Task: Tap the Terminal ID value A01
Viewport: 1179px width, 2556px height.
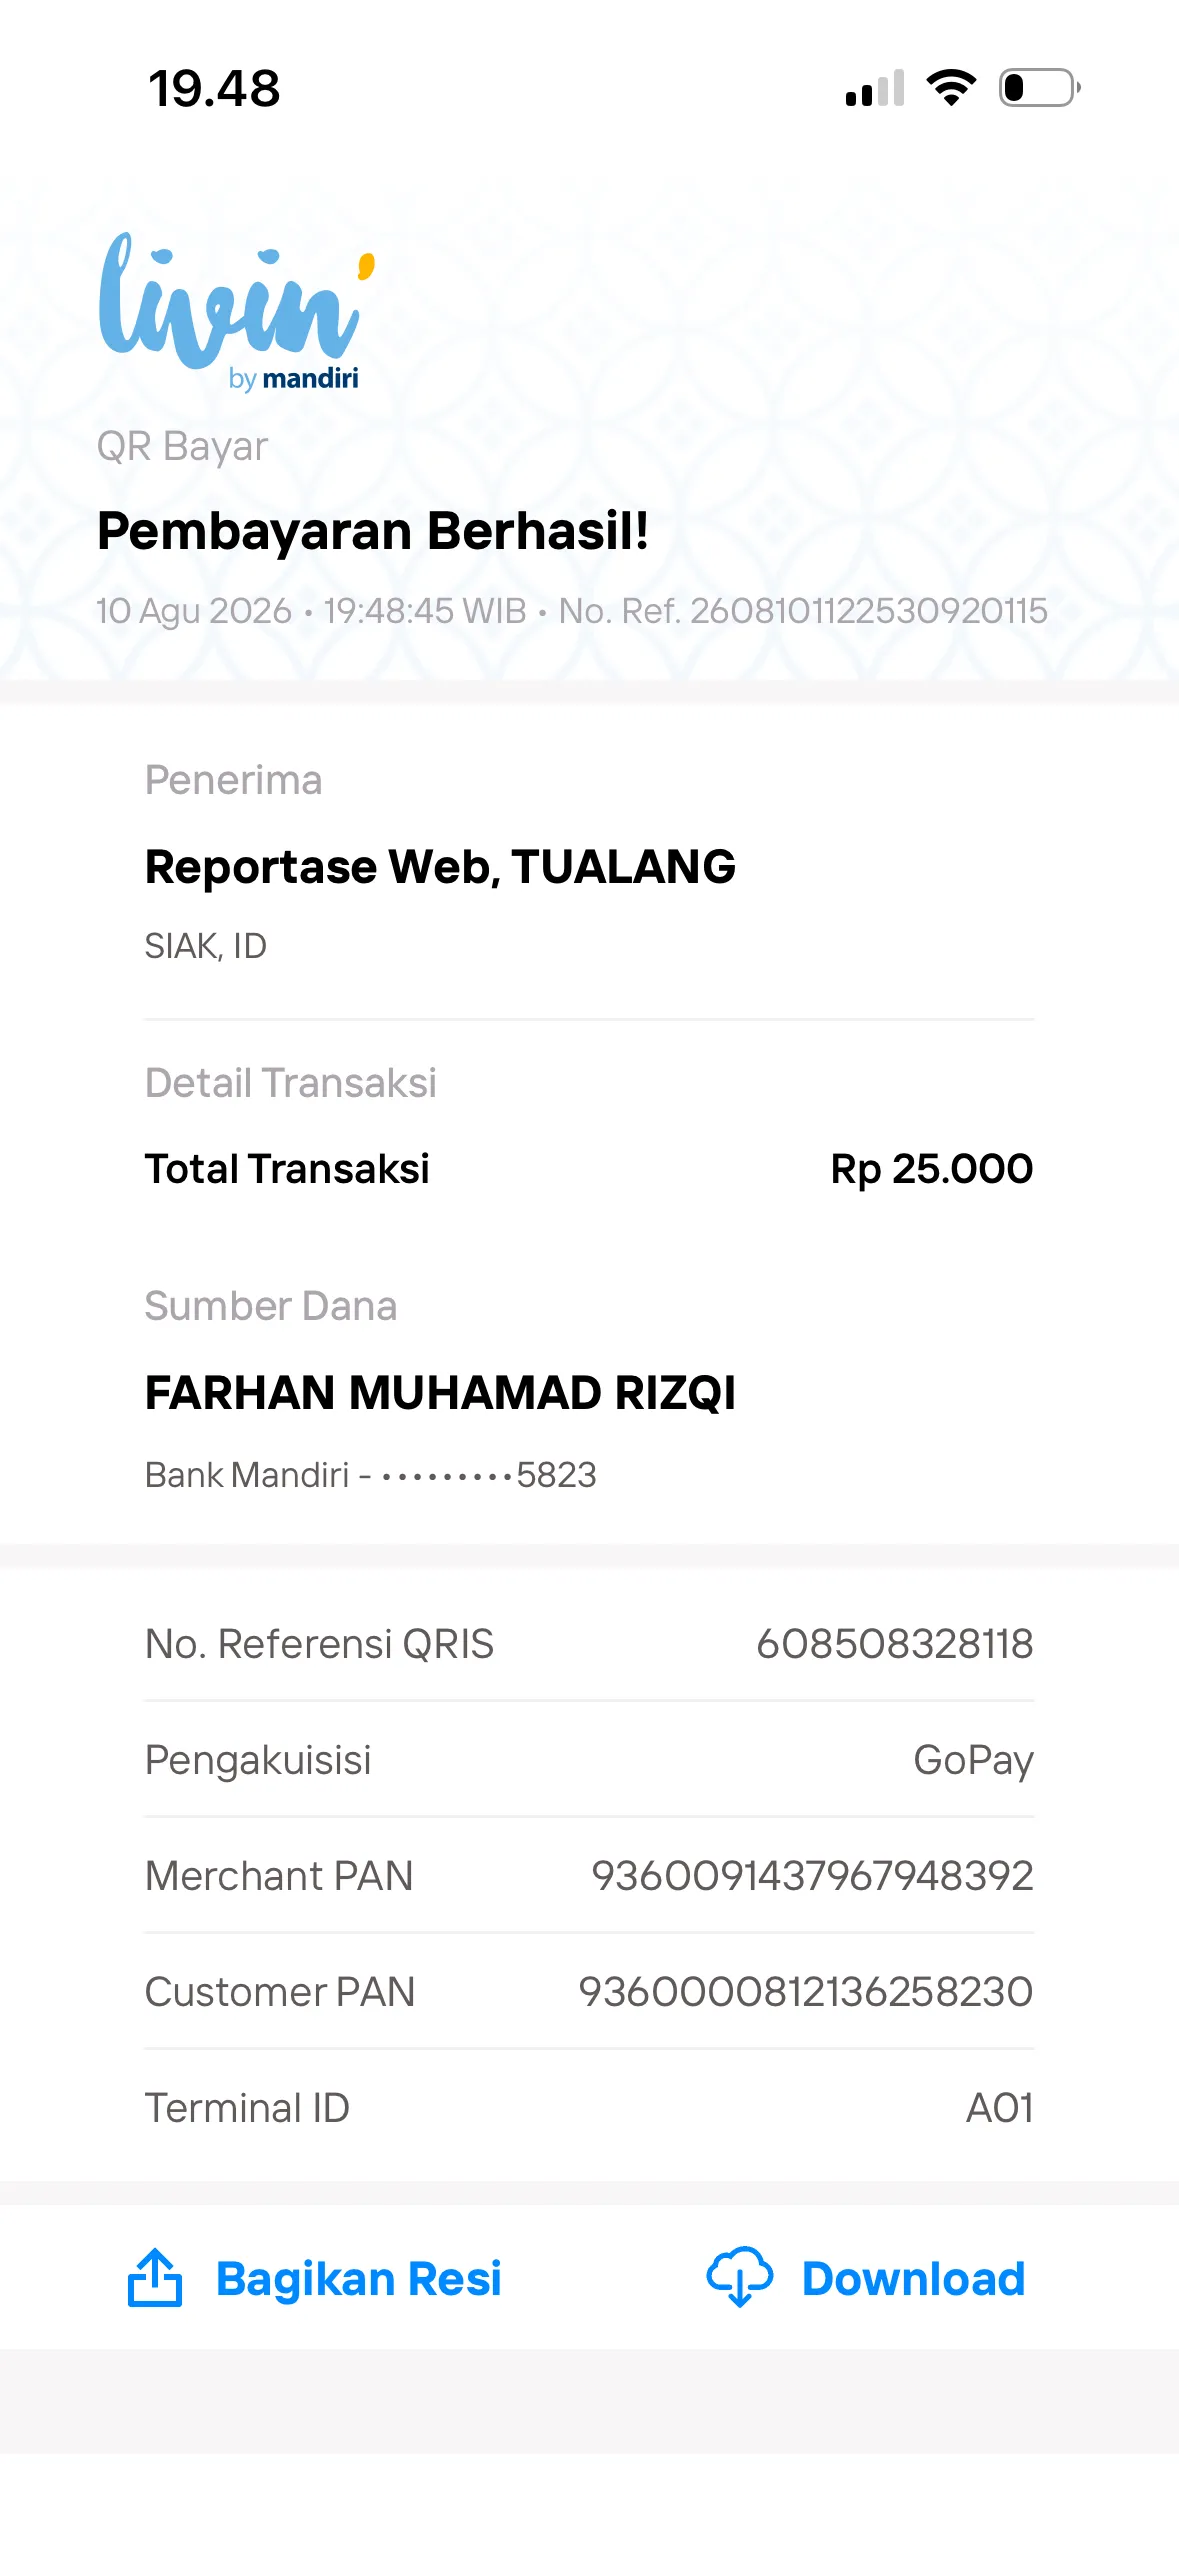Action: pyautogui.click(x=1000, y=2108)
